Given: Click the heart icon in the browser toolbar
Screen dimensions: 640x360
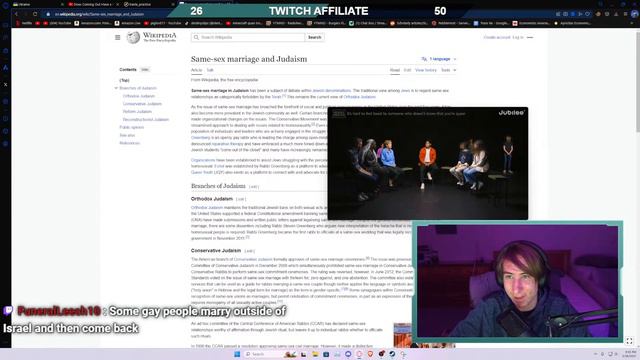Looking at the screenshot, I should click(587, 14).
